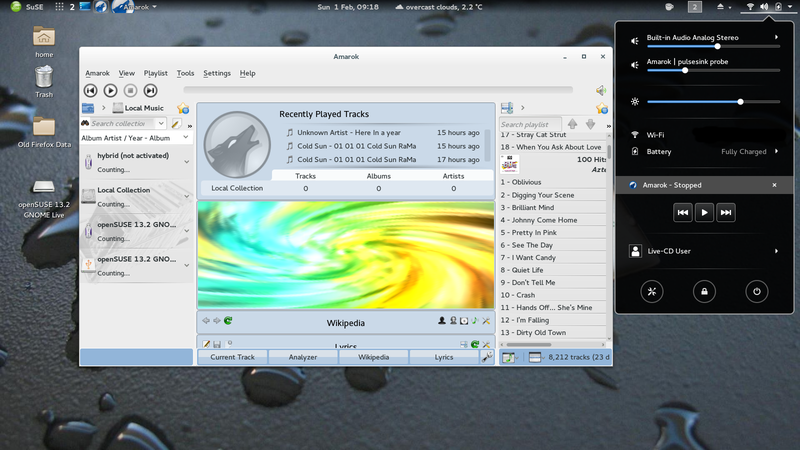
Task: Play from the system menu media controls
Action: tap(704, 213)
